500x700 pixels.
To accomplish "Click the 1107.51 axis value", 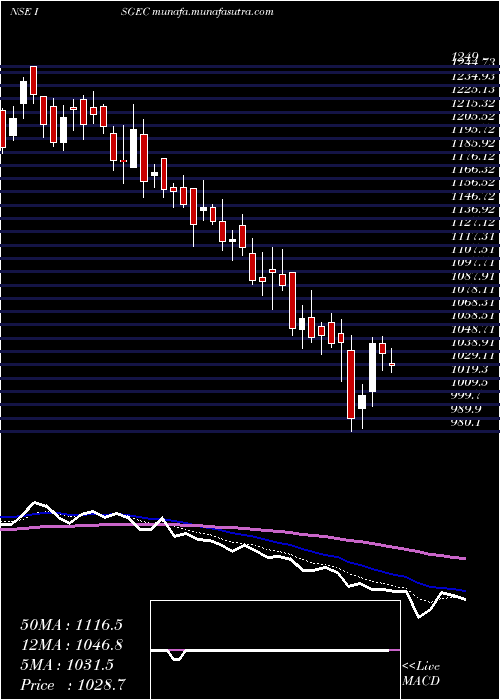I will (x=473, y=250).
